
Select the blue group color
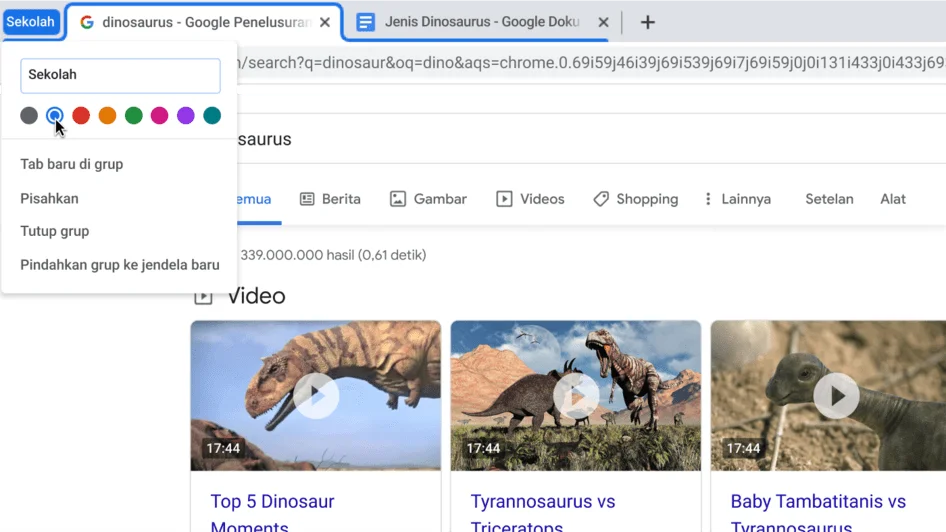(55, 116)
